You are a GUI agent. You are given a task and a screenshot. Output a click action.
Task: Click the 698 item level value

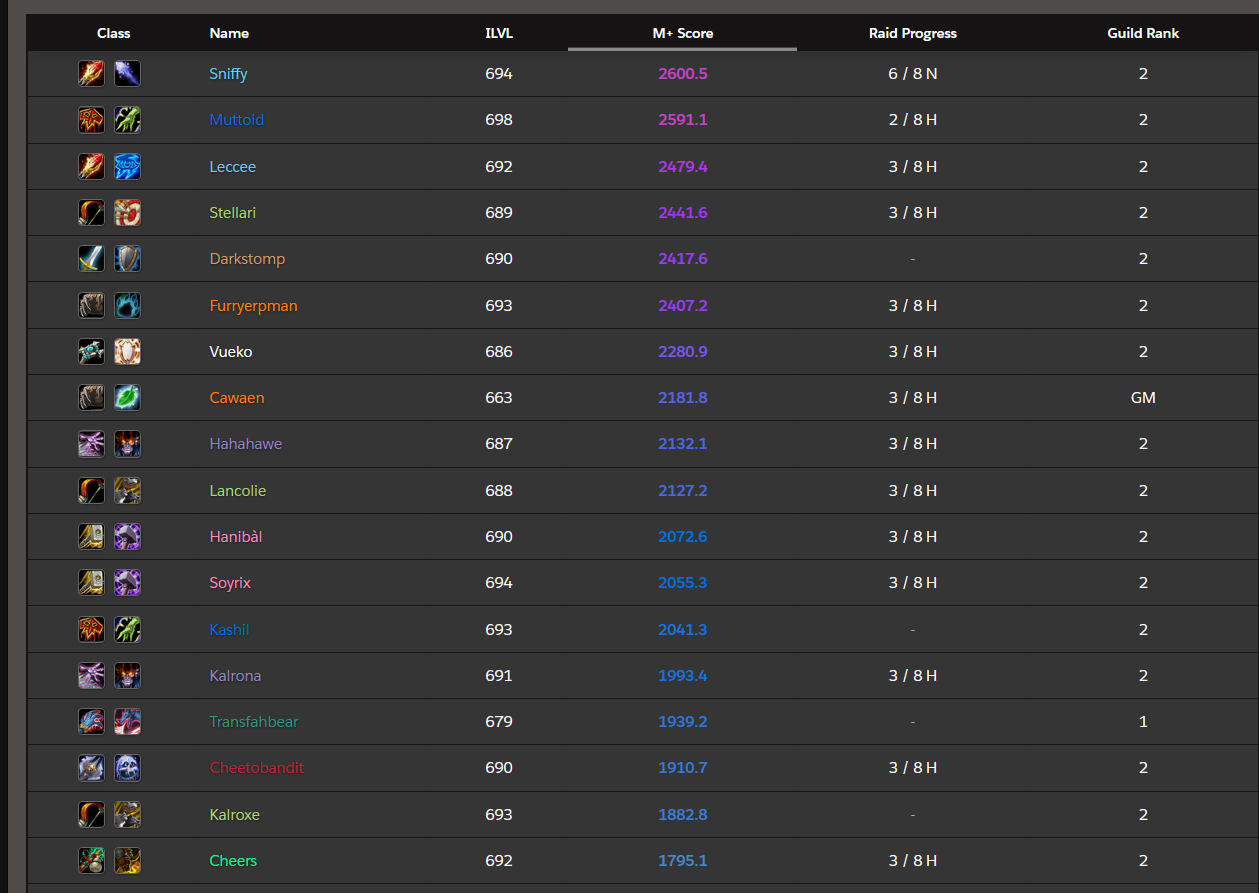499,120
